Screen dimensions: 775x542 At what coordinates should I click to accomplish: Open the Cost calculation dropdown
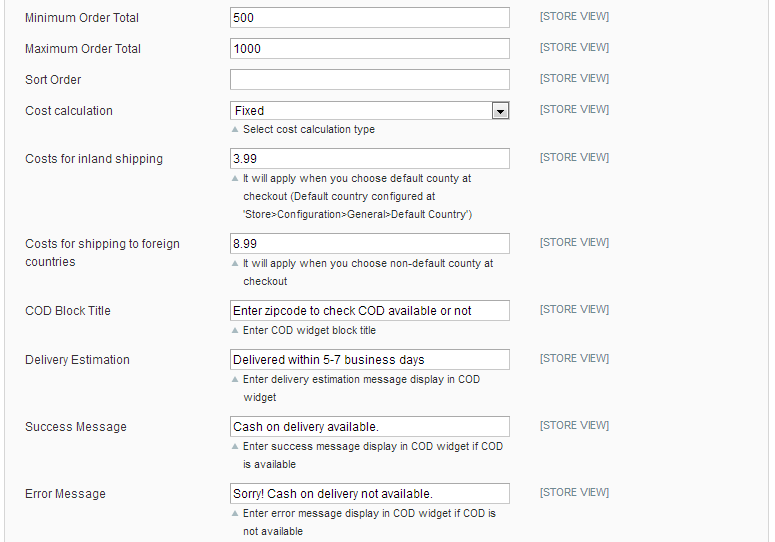[361, 111]
